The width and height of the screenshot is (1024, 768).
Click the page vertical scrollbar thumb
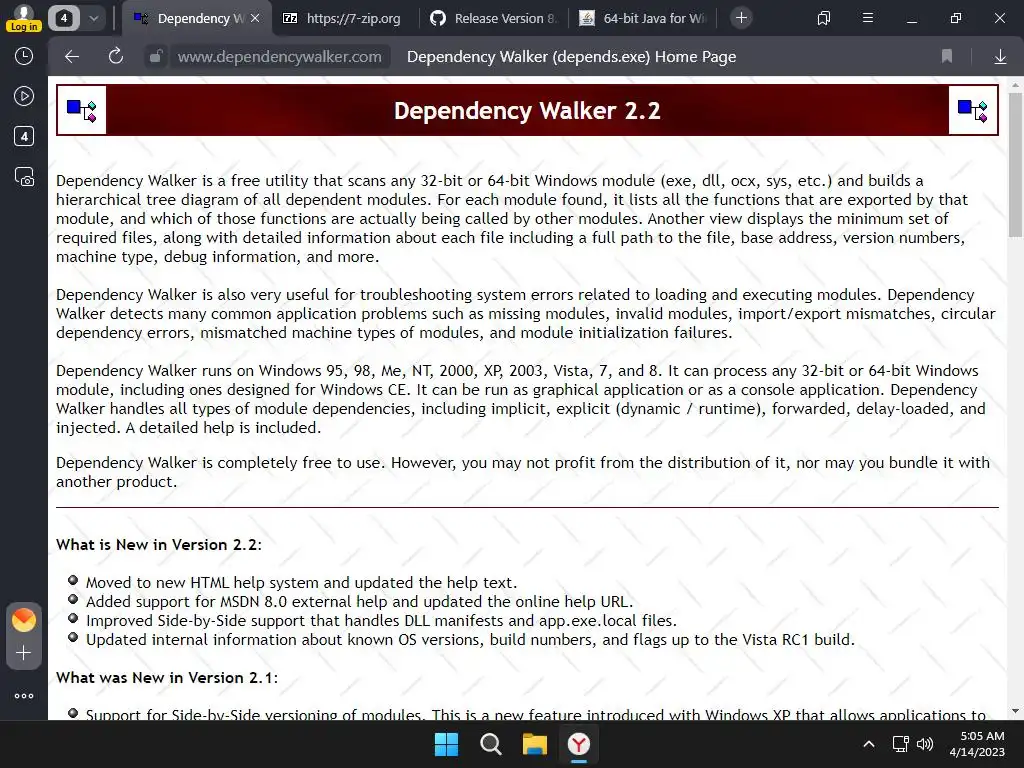pyautogui.click(x=1015, y=165)
